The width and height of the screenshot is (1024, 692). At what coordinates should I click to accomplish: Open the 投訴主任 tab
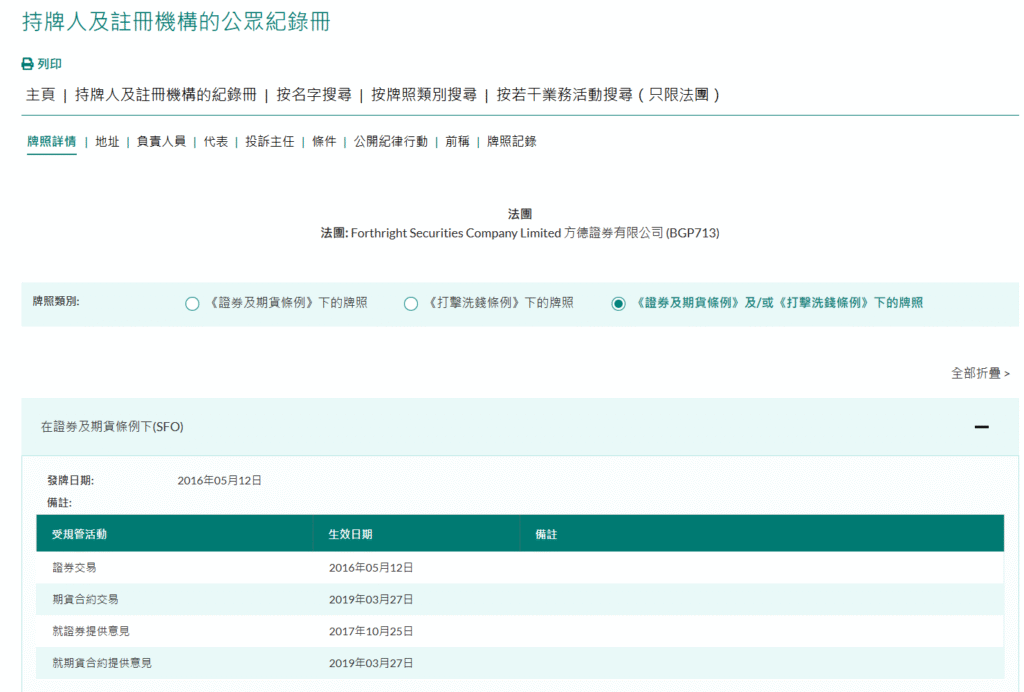point(270,142)
